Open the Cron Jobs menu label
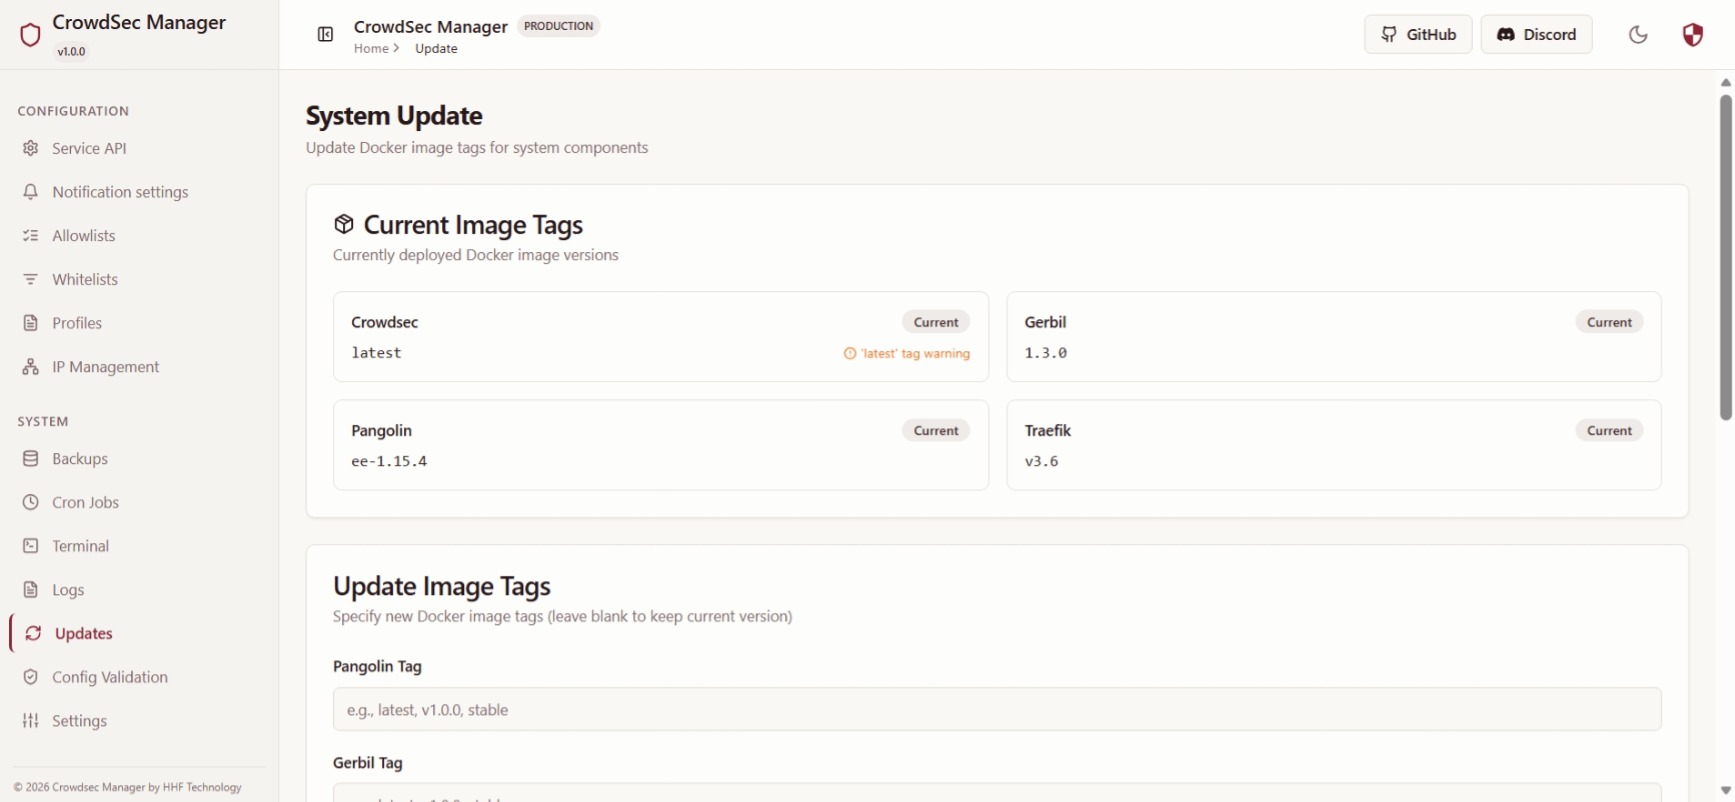 click(x=86, y=502)
